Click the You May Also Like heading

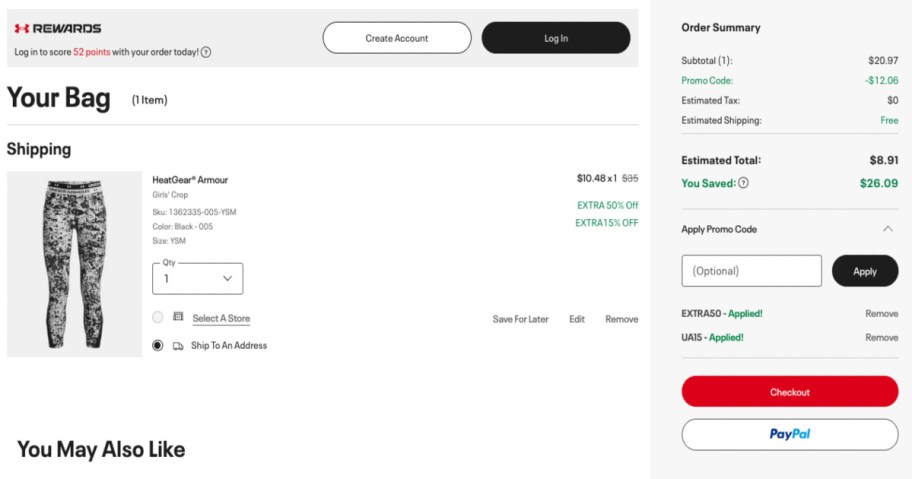coord(101,449)
